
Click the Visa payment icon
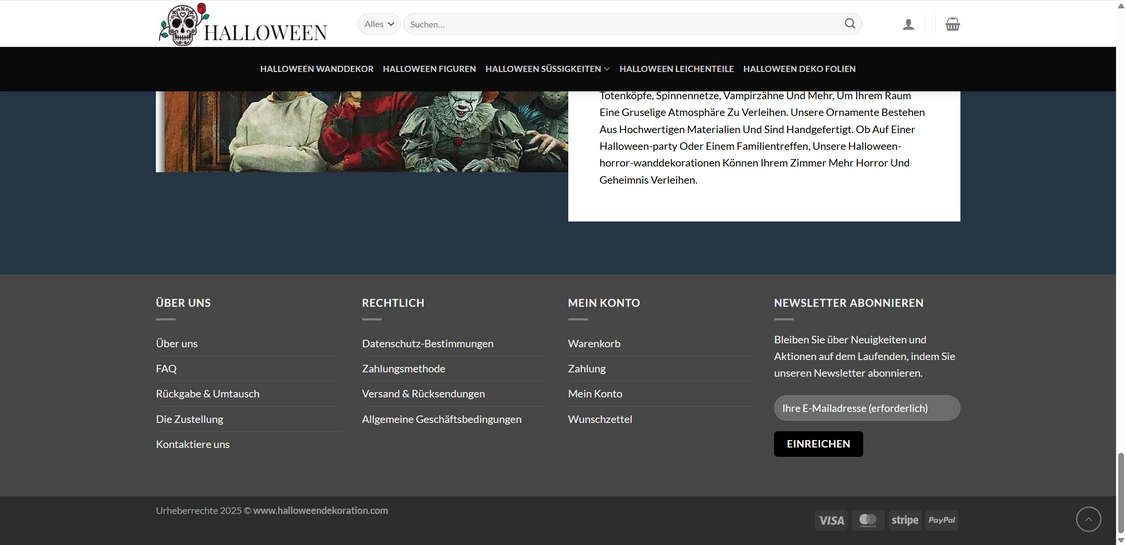tap(832, 521)
